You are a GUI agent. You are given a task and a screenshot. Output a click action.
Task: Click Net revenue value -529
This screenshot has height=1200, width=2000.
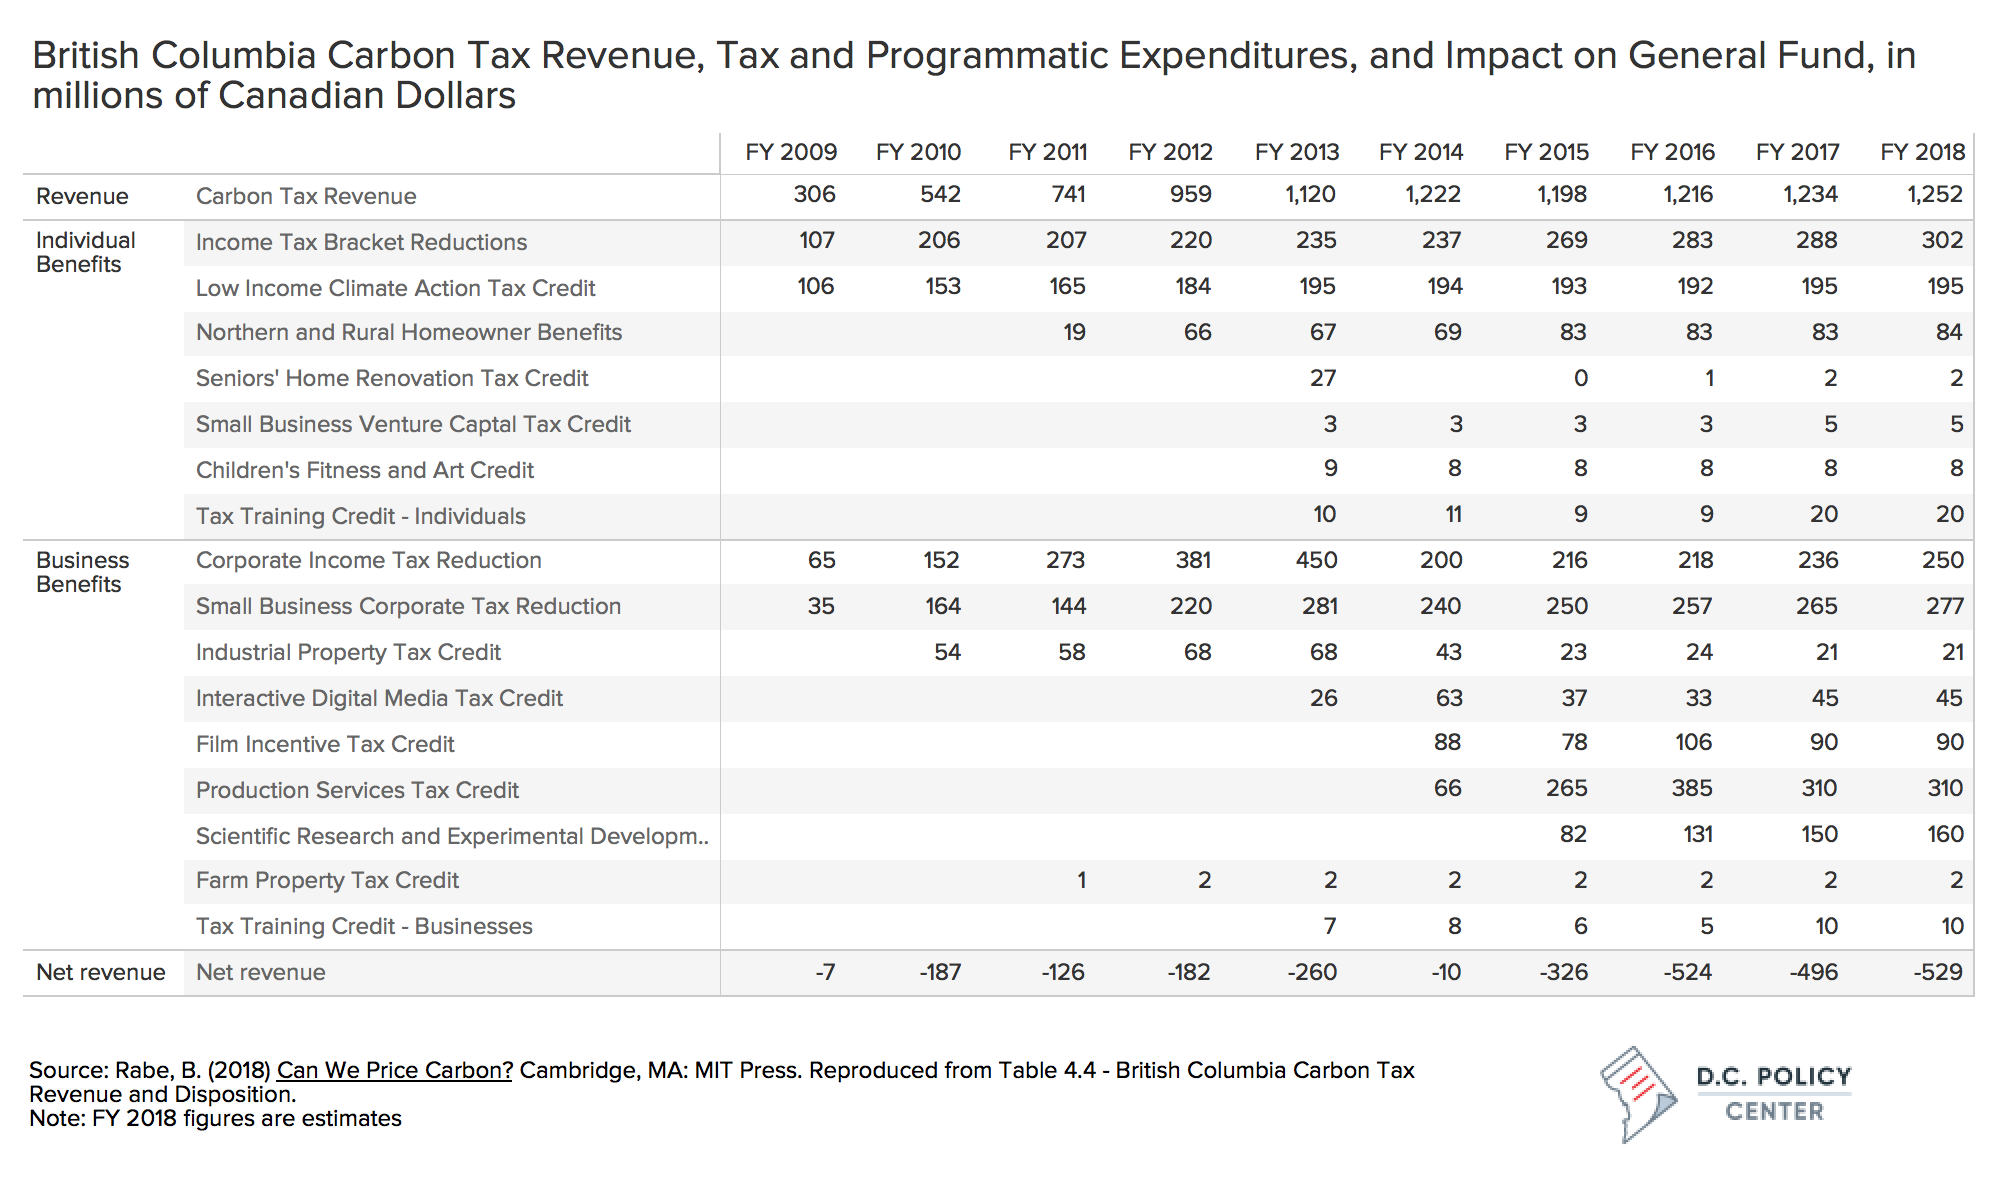tap(1937, 972)
